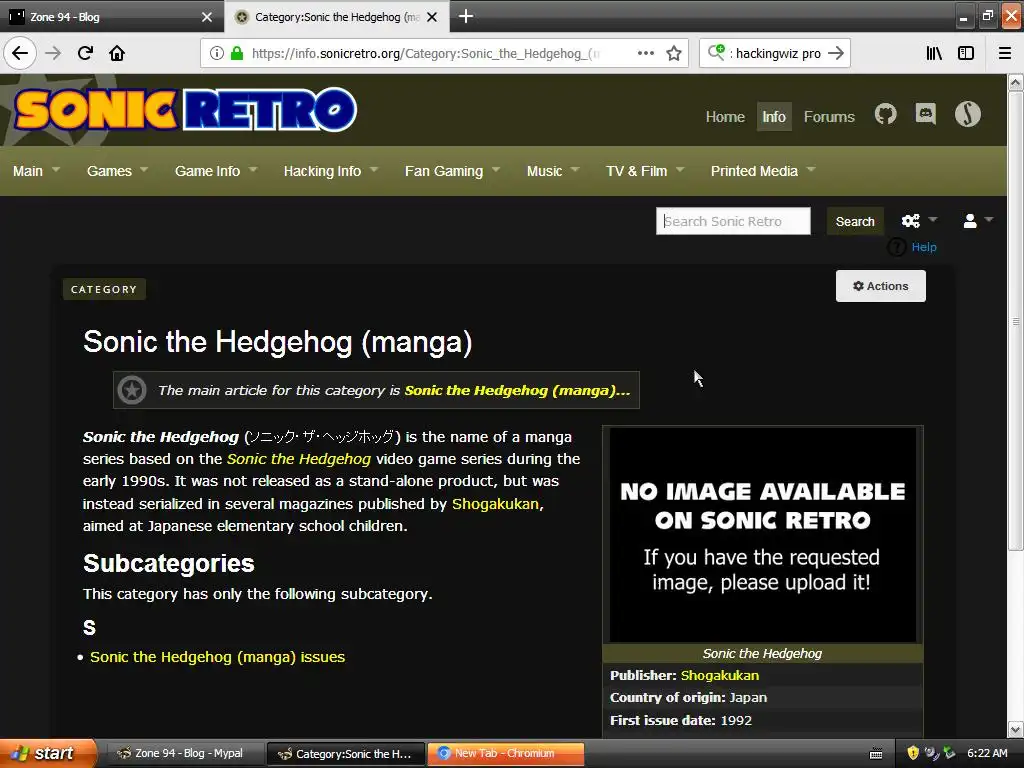
Task: Expand the Hacking Info menu
Action: point(330,170)
